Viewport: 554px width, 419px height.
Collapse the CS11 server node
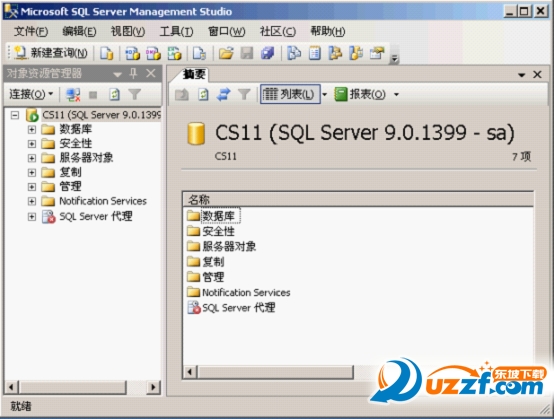coord(15,115)
